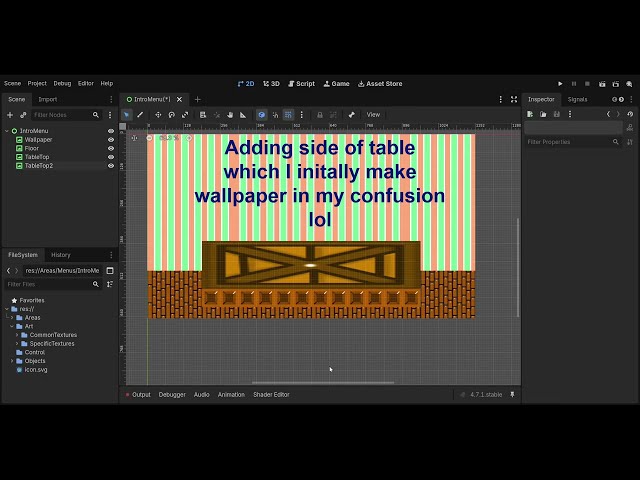
Task: Open the Help menu
Action: coord(107,83)
